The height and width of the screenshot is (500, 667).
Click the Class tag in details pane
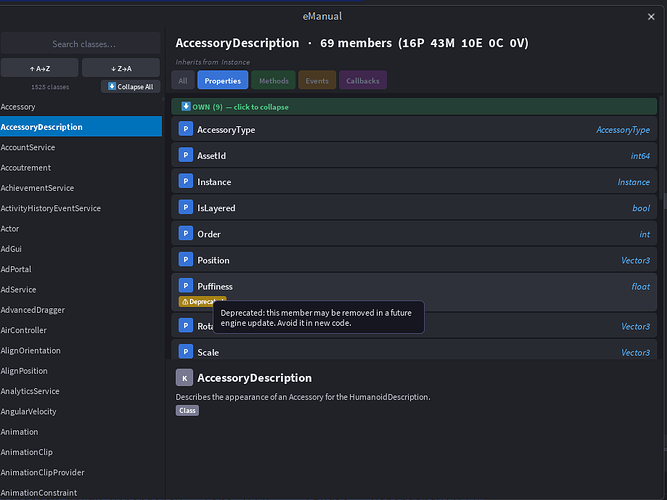pyautogui.click(x=187, y=410)
